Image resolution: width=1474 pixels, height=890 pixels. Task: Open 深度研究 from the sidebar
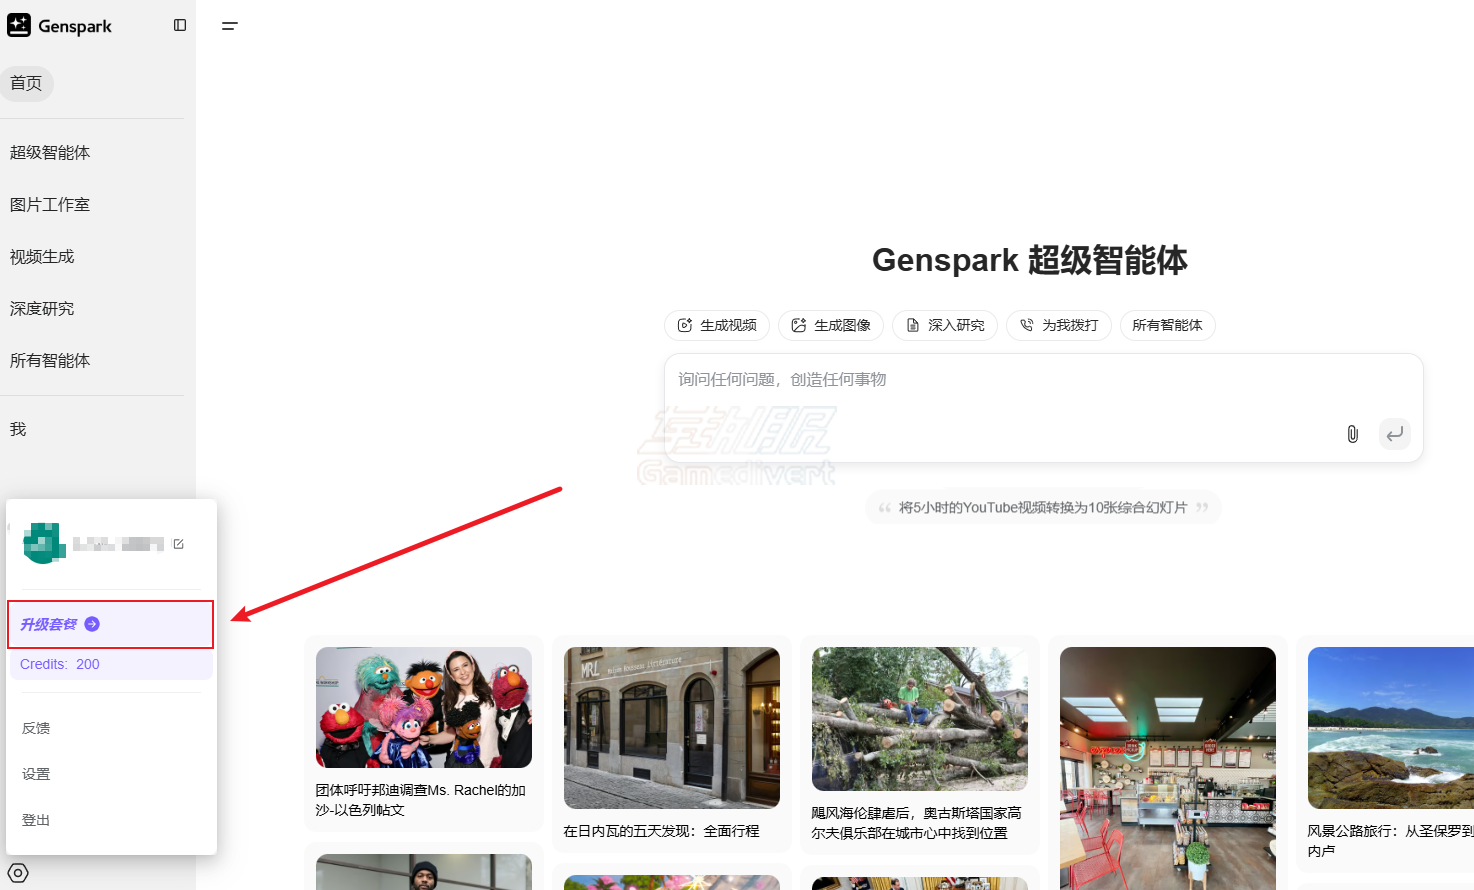pos(42,308)
